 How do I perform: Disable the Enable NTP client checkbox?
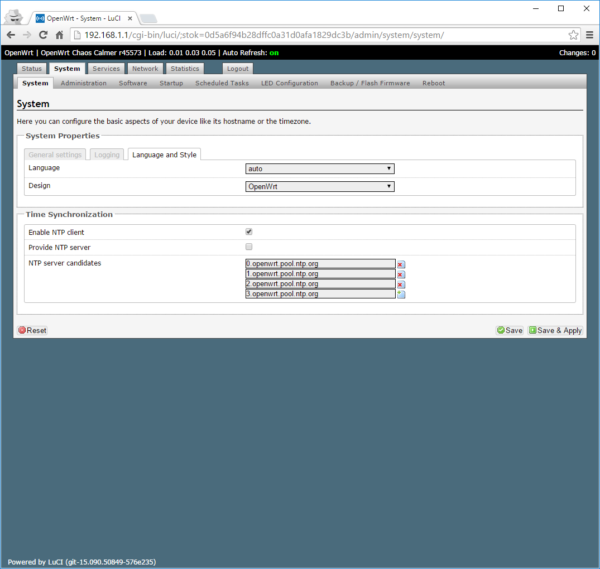pyautogui.click(x=249, y=232)
